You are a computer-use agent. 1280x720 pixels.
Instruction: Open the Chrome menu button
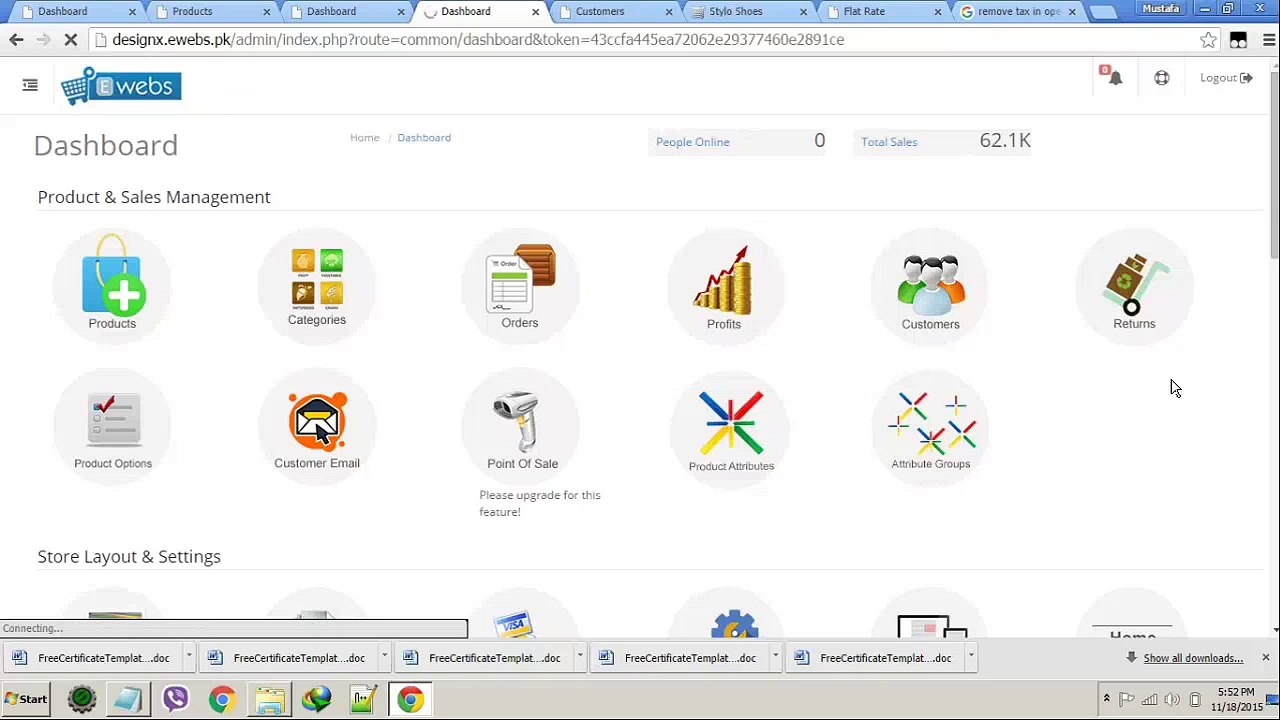(x=1268, y=40)
